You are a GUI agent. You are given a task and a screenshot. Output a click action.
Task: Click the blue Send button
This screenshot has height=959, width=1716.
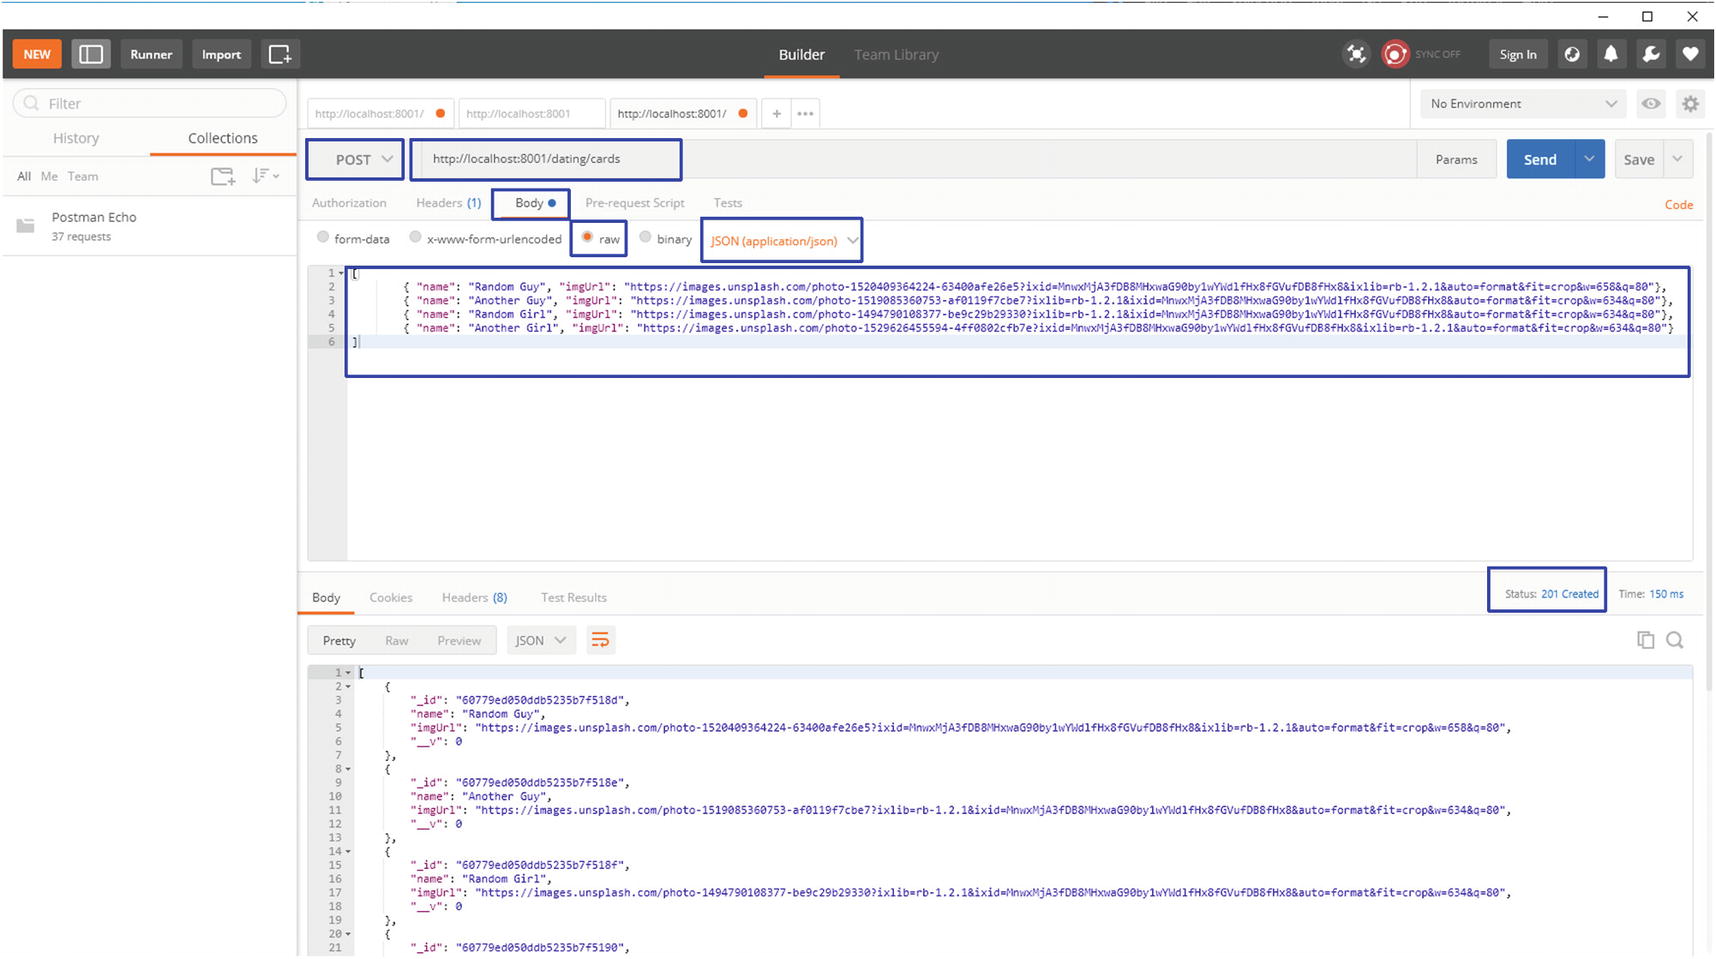click(x=1539, y=160)
